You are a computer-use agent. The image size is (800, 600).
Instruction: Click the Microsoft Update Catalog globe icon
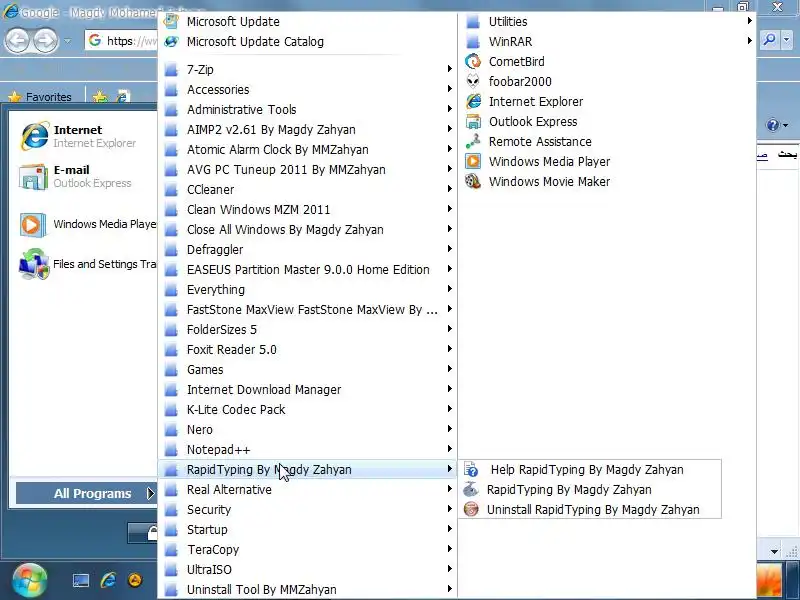tap(171, 41)
